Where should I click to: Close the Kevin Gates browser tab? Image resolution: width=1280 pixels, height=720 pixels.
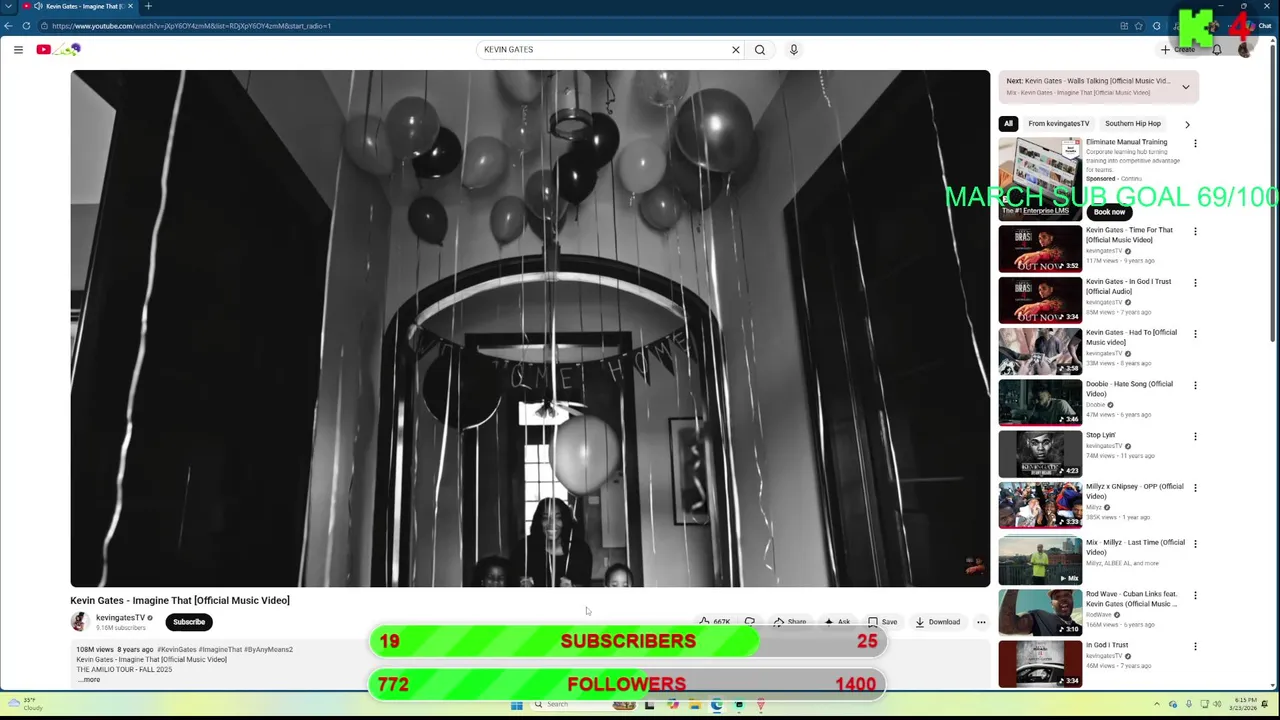130,6
